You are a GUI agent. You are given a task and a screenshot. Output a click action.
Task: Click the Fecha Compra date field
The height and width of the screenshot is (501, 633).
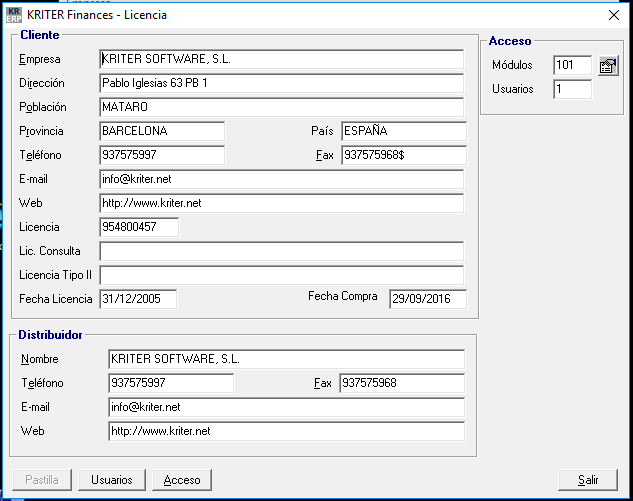[427, 299]
